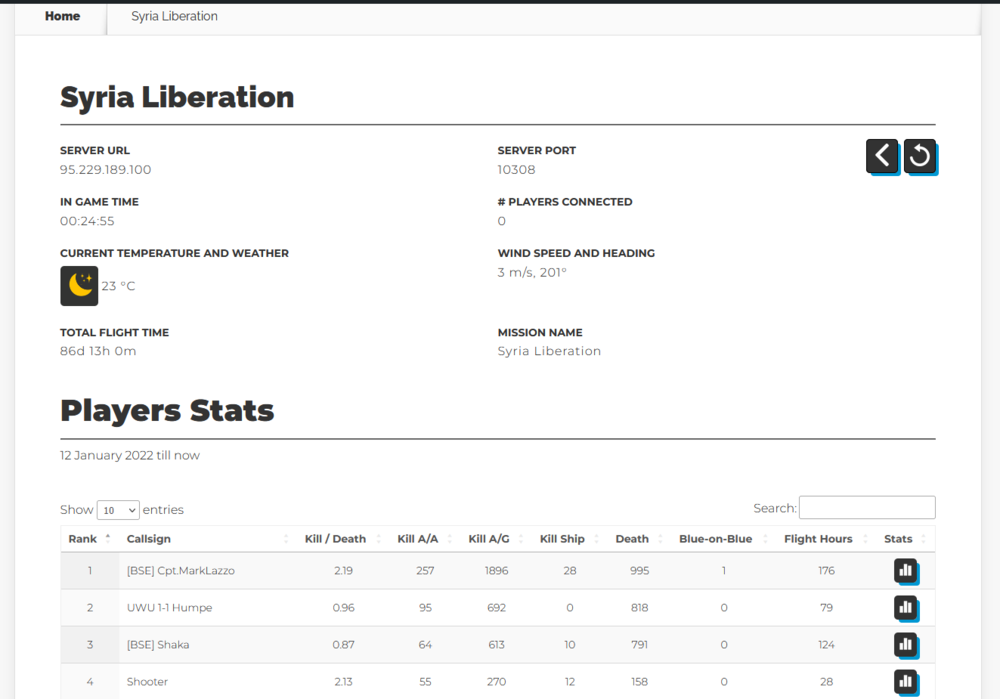Image resolution: width=1000 pixels, height=699 pixels.
Task: Click Kill / Death value 0.96
Action: click(x=343, y=608)
